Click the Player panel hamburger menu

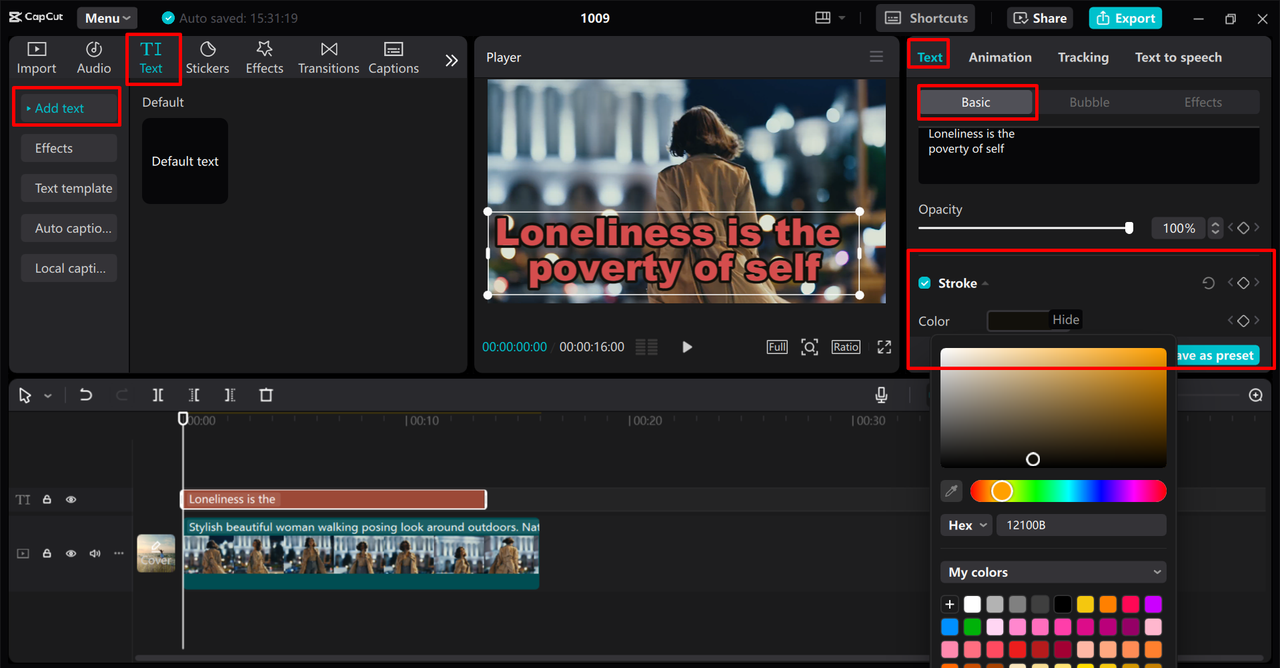coord(876,57)
